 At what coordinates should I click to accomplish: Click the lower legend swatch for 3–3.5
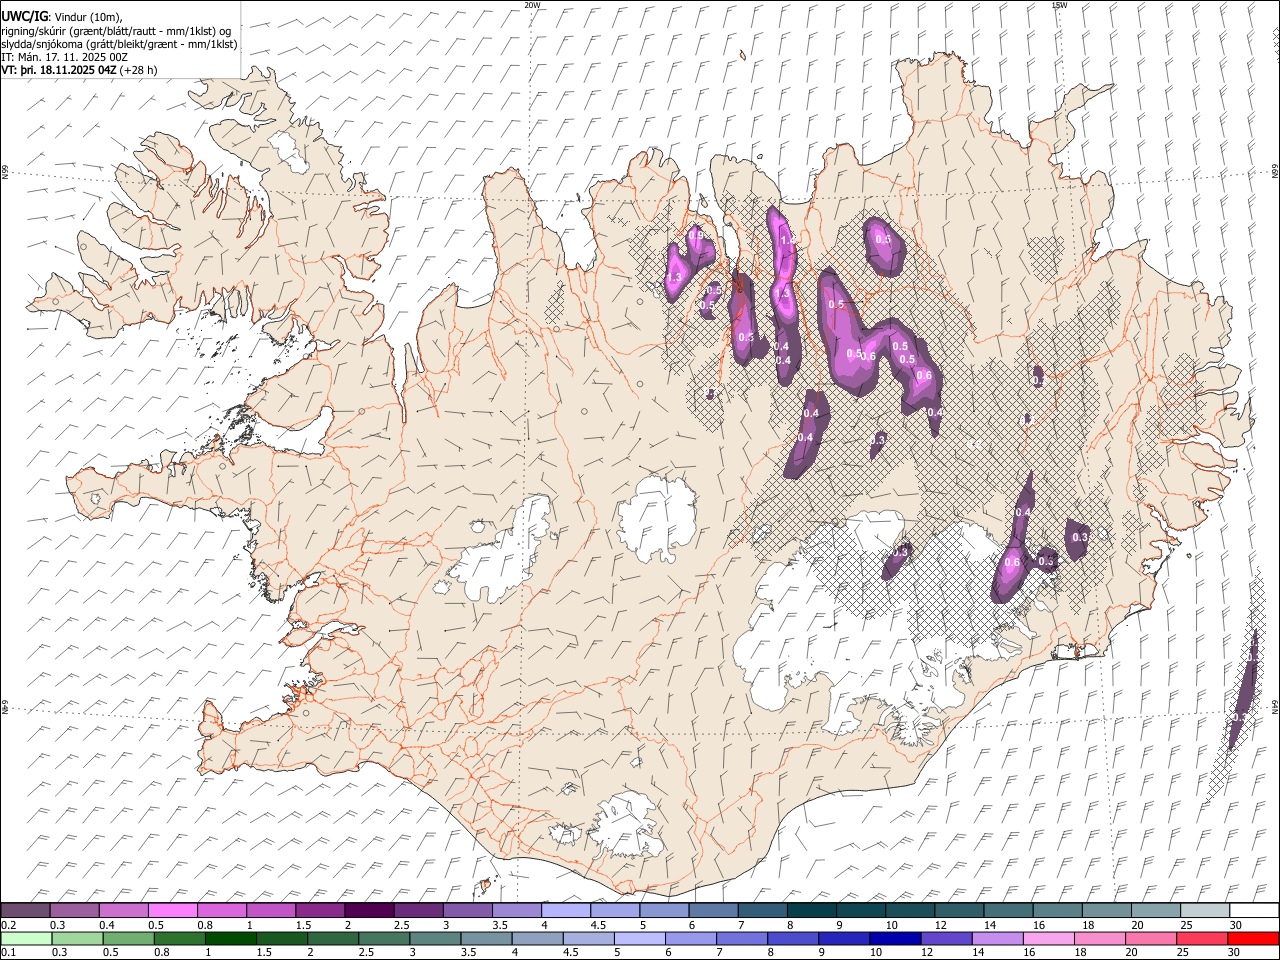tap(435, 938)
